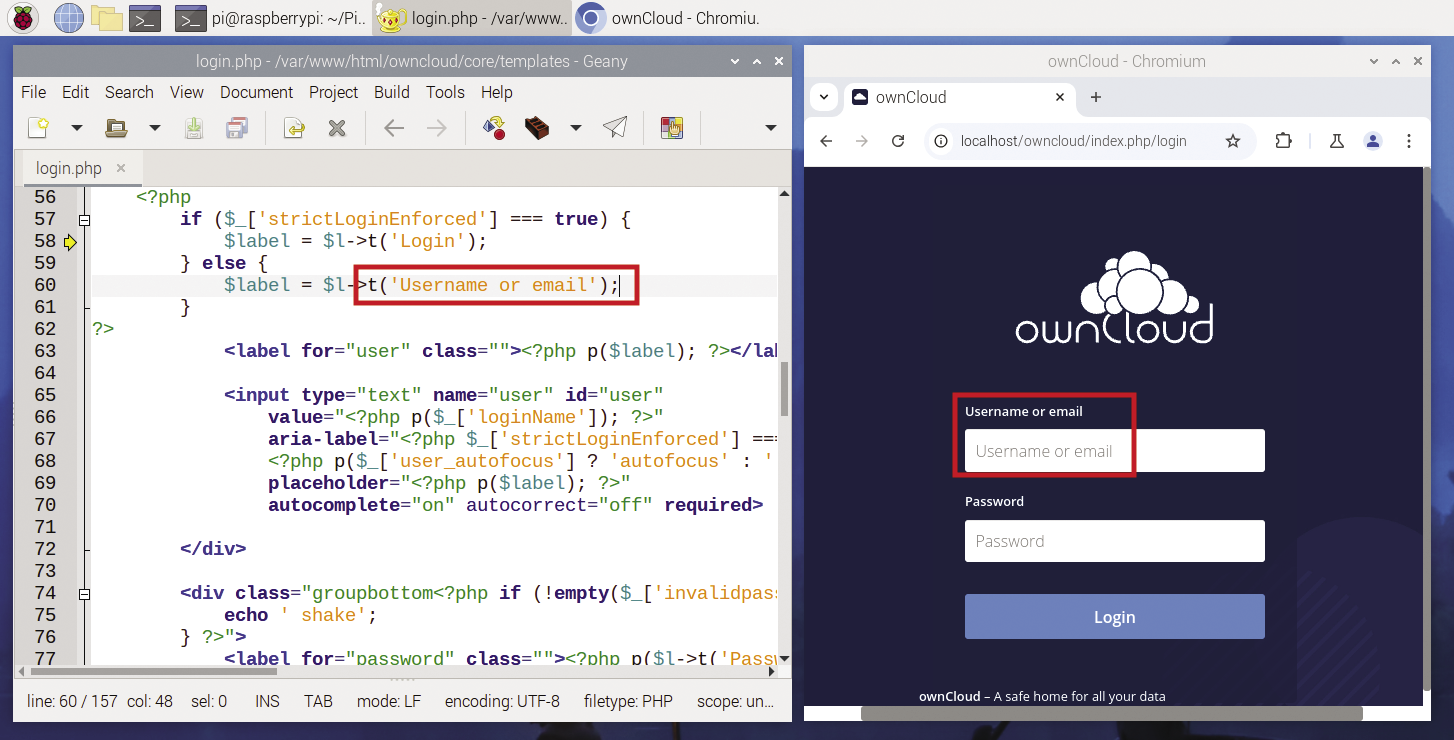View site information icon in address bar
Image resolution: width=1454 pixels, height=740 pixels.
[940, 141]
